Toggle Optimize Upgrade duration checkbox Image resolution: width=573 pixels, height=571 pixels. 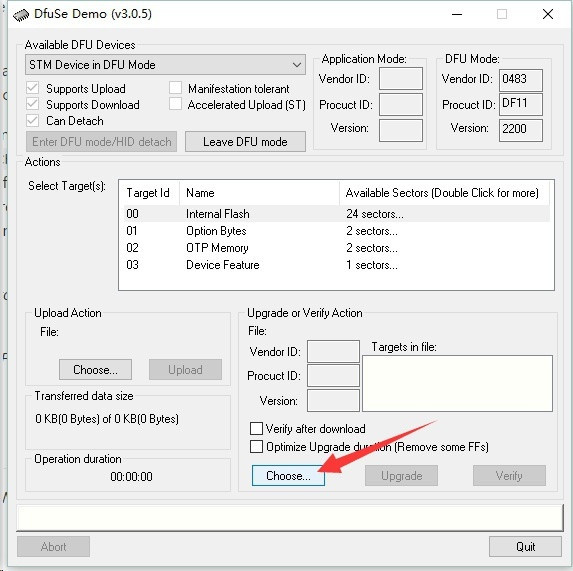click(x=256, y=446)
